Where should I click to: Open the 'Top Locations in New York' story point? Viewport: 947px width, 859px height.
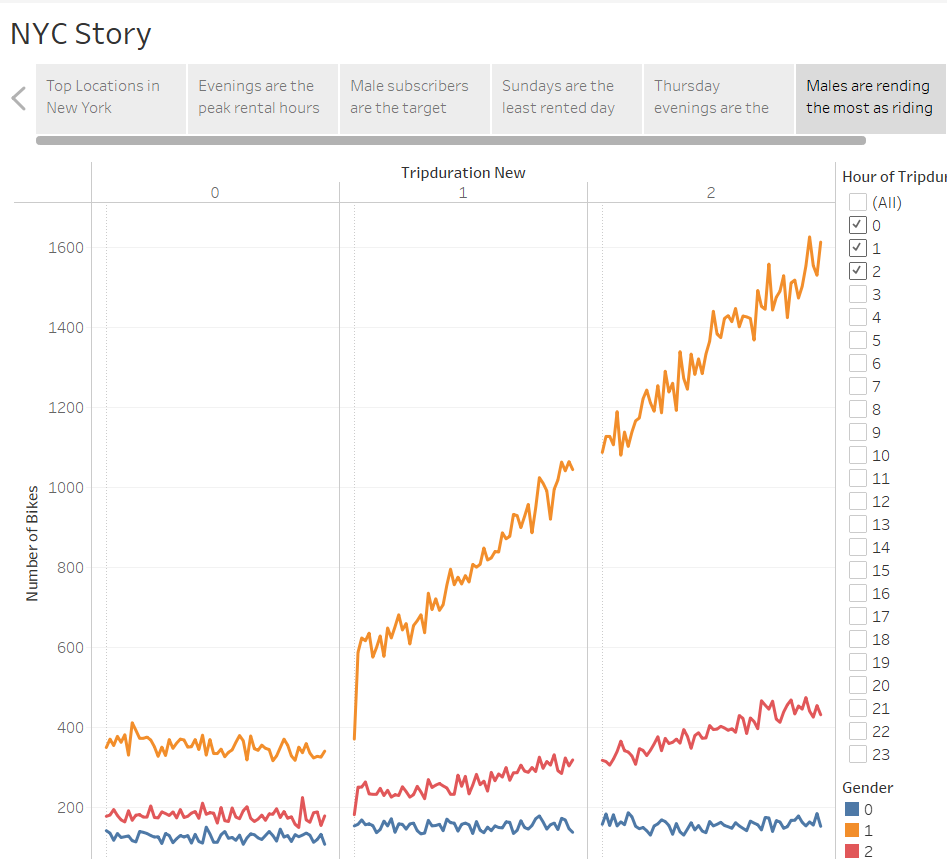pos(110,98)
